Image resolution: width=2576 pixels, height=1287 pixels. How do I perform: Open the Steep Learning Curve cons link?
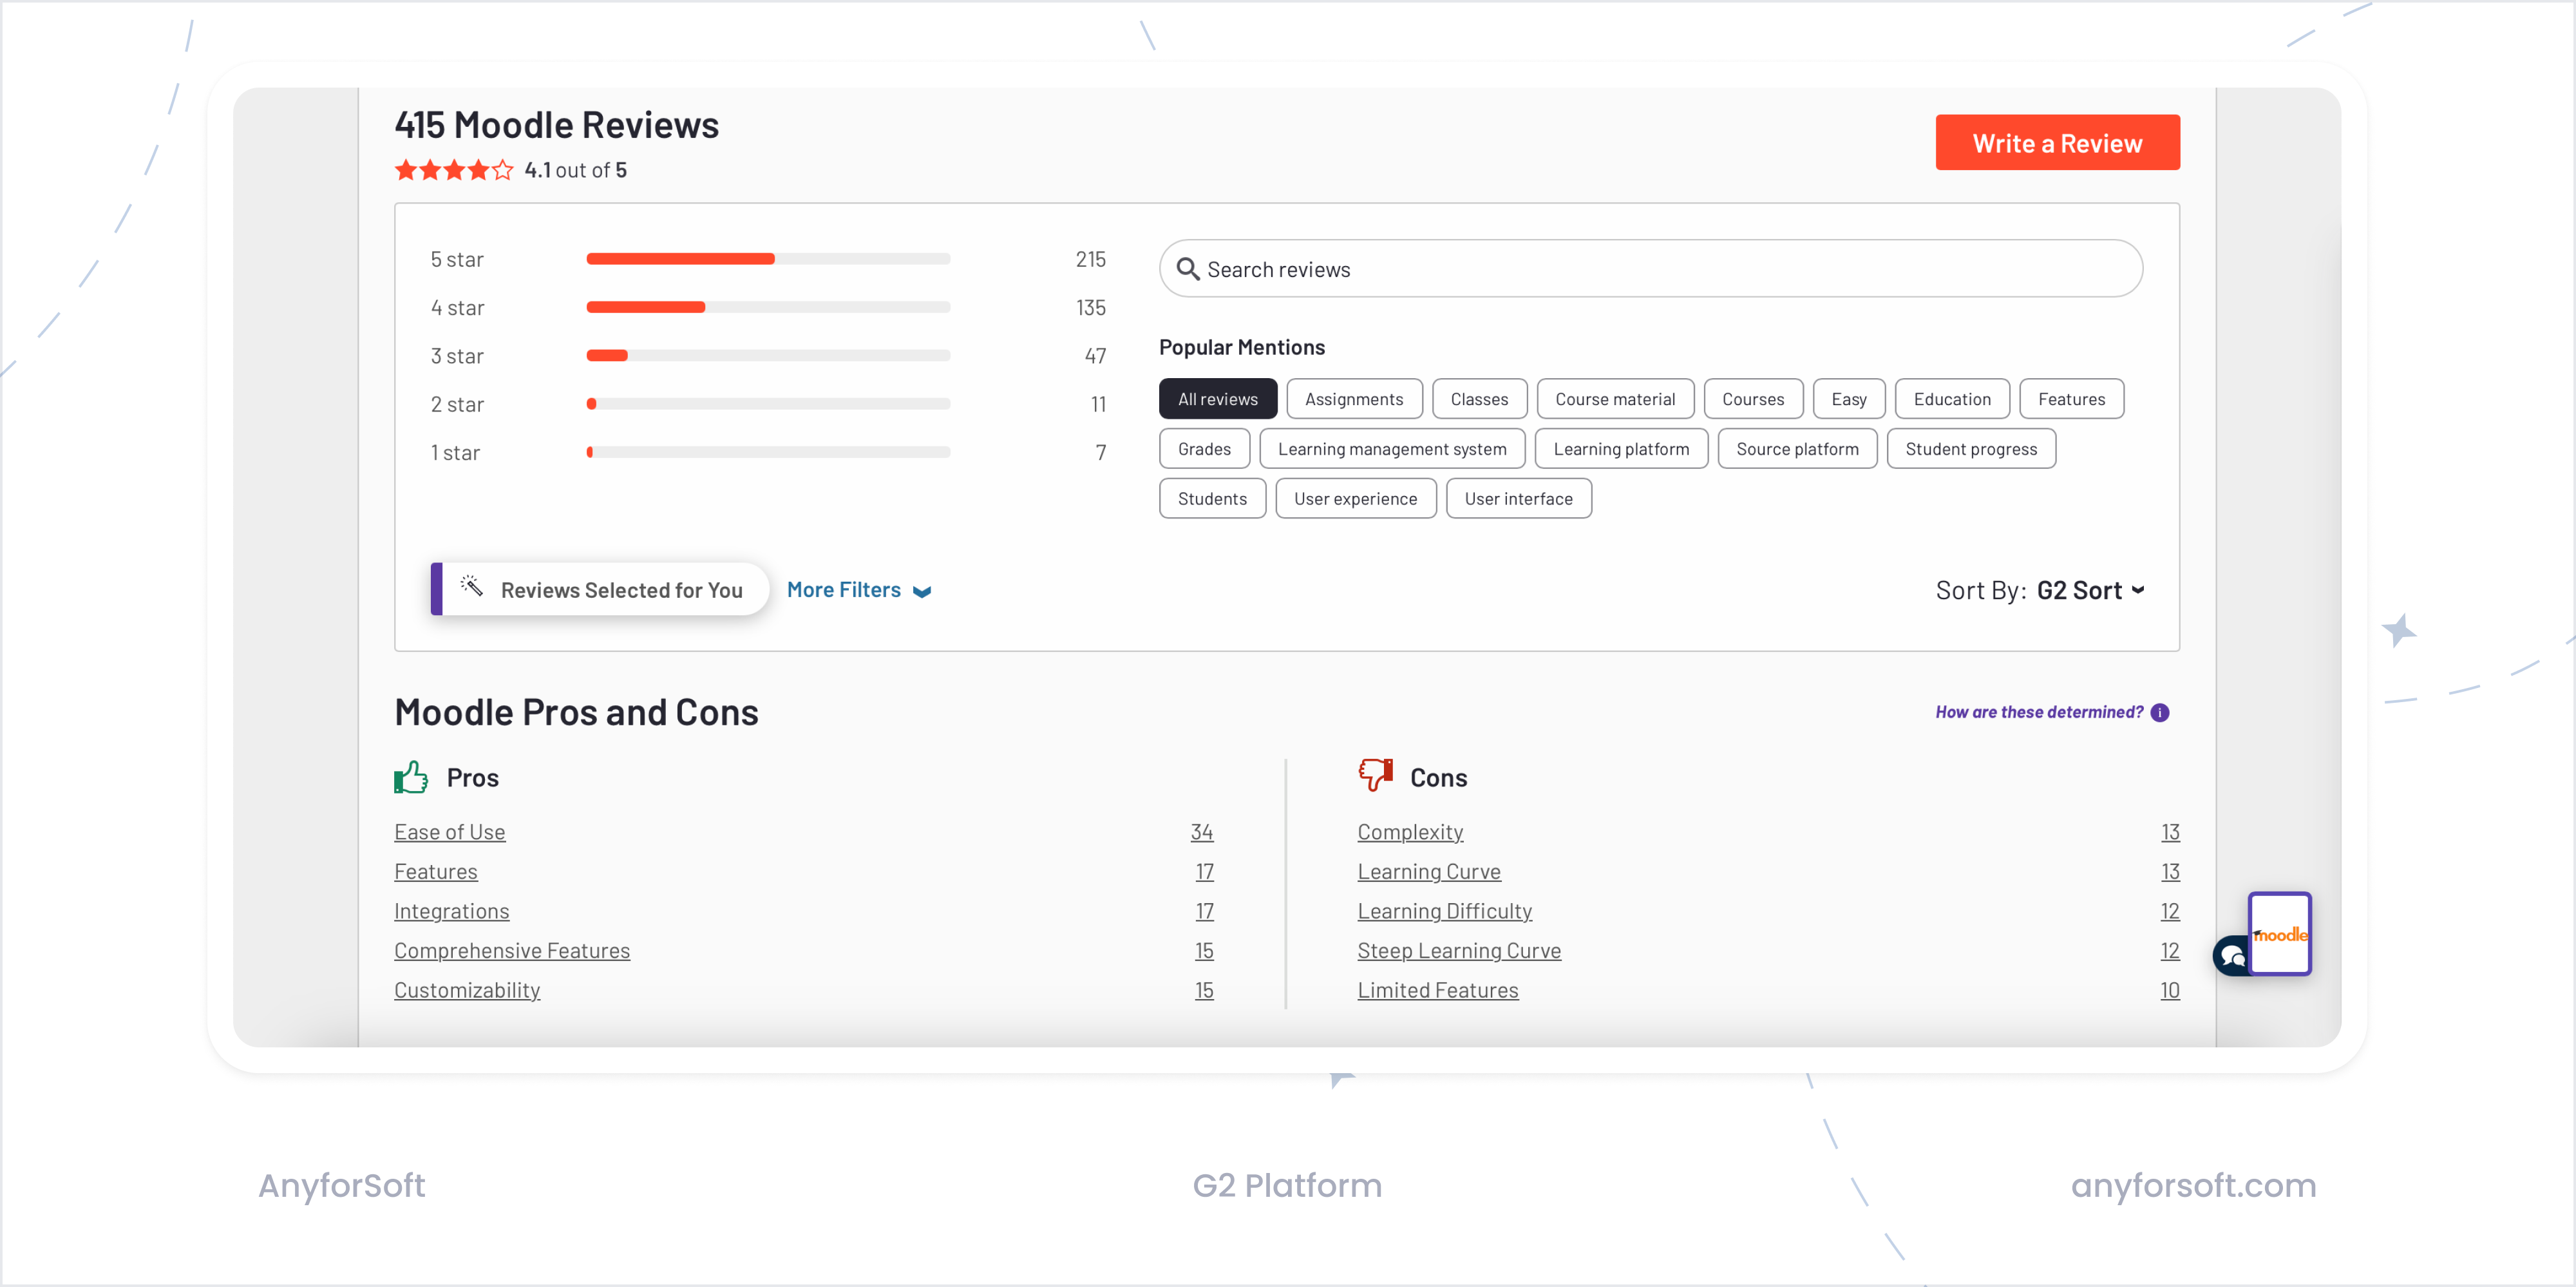coord(1458,950)
